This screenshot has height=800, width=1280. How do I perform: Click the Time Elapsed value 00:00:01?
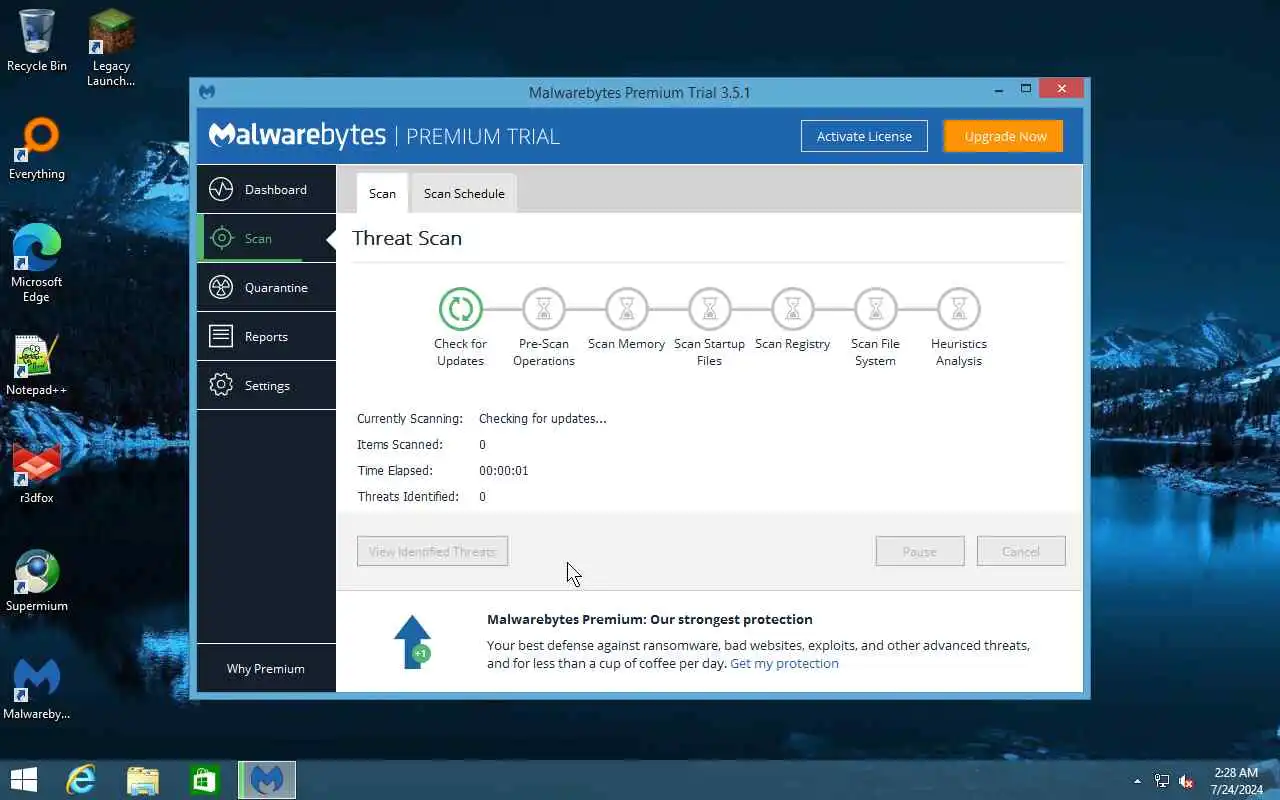503,471
